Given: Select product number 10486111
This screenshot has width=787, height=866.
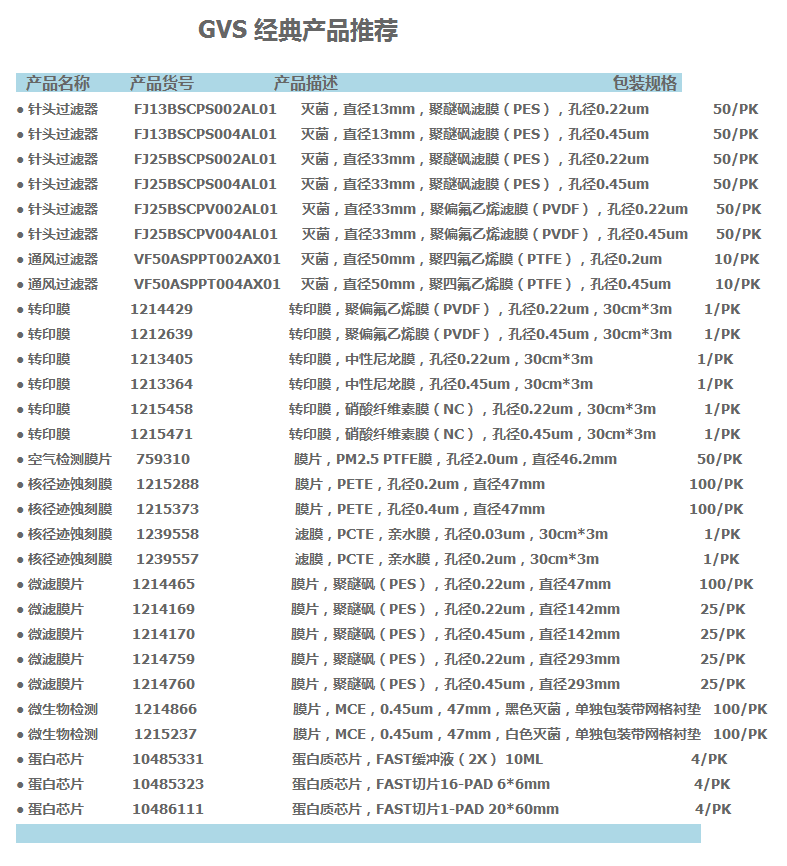Looking at the screenshot, I should [168, 809].
